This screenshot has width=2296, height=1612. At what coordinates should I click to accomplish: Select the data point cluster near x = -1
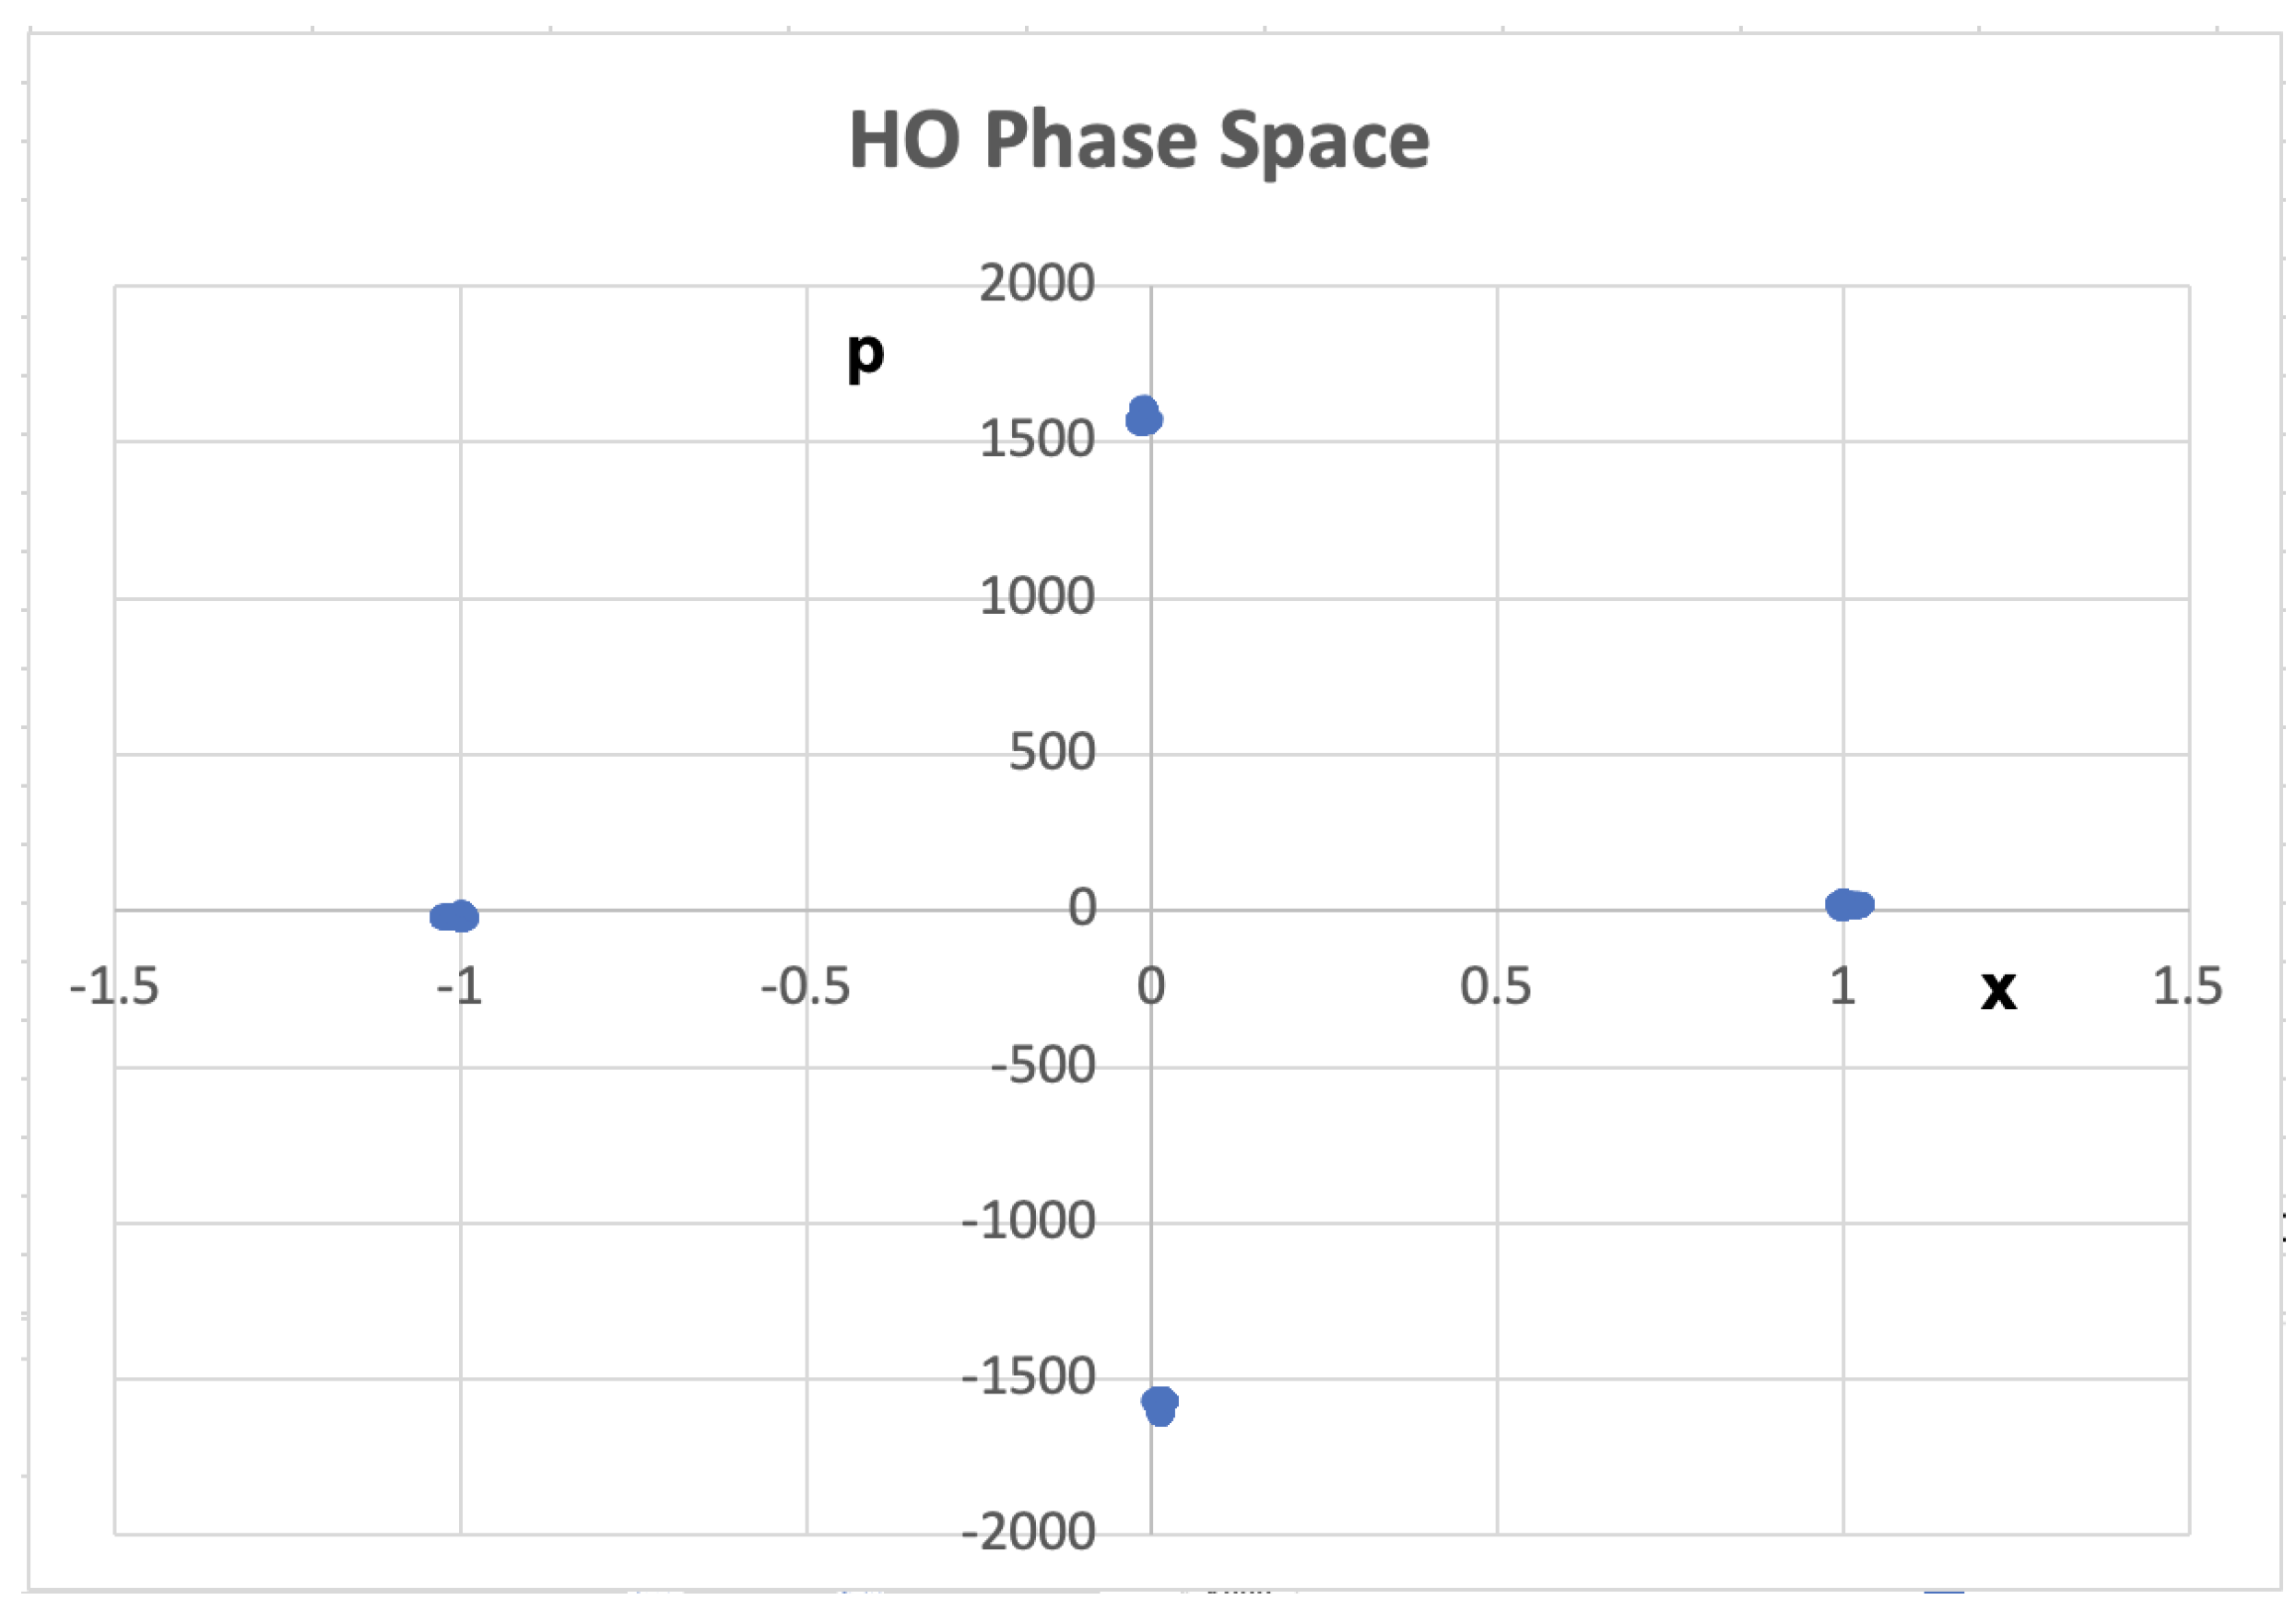[455, 916]
